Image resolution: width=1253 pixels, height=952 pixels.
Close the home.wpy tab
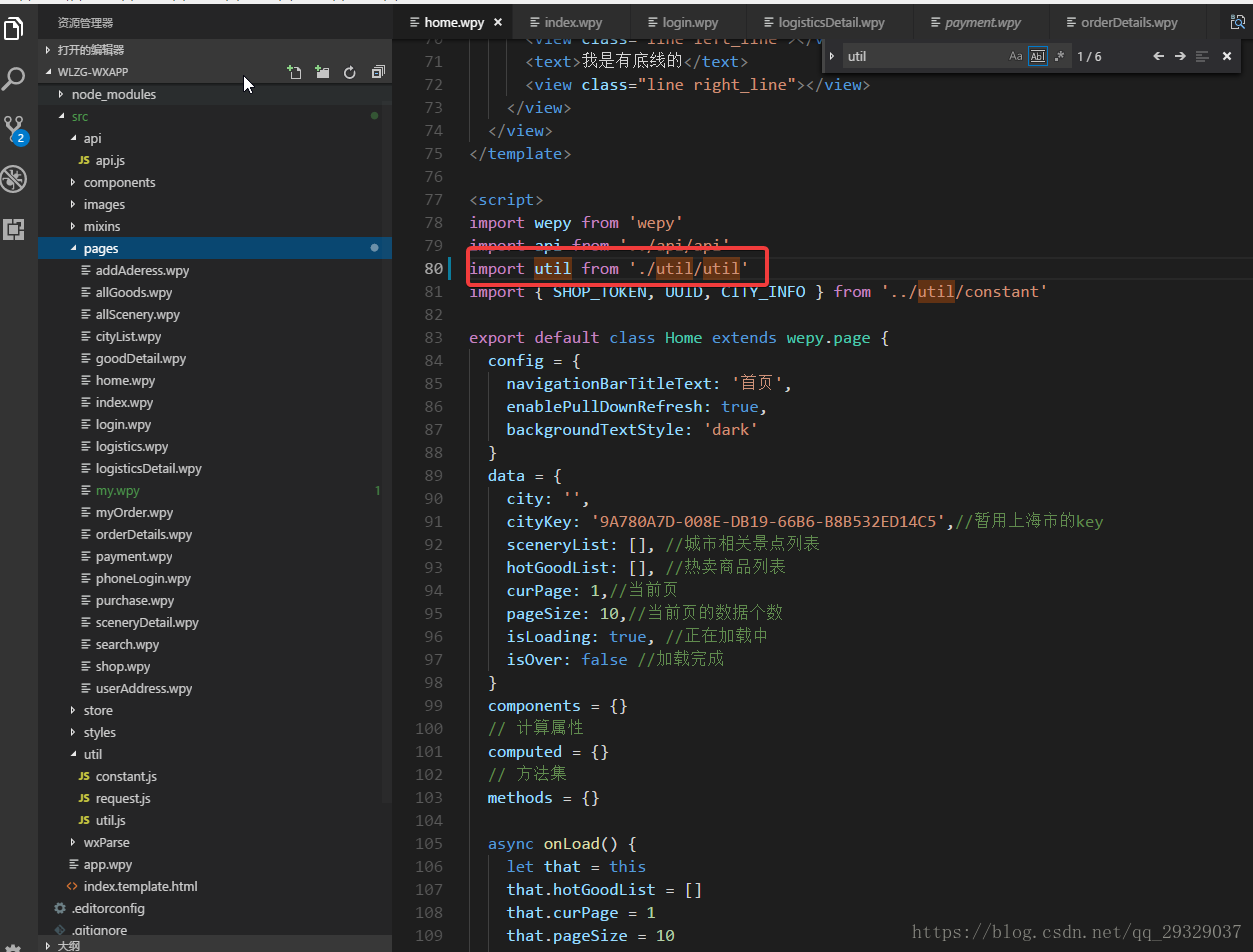(498, 22)
